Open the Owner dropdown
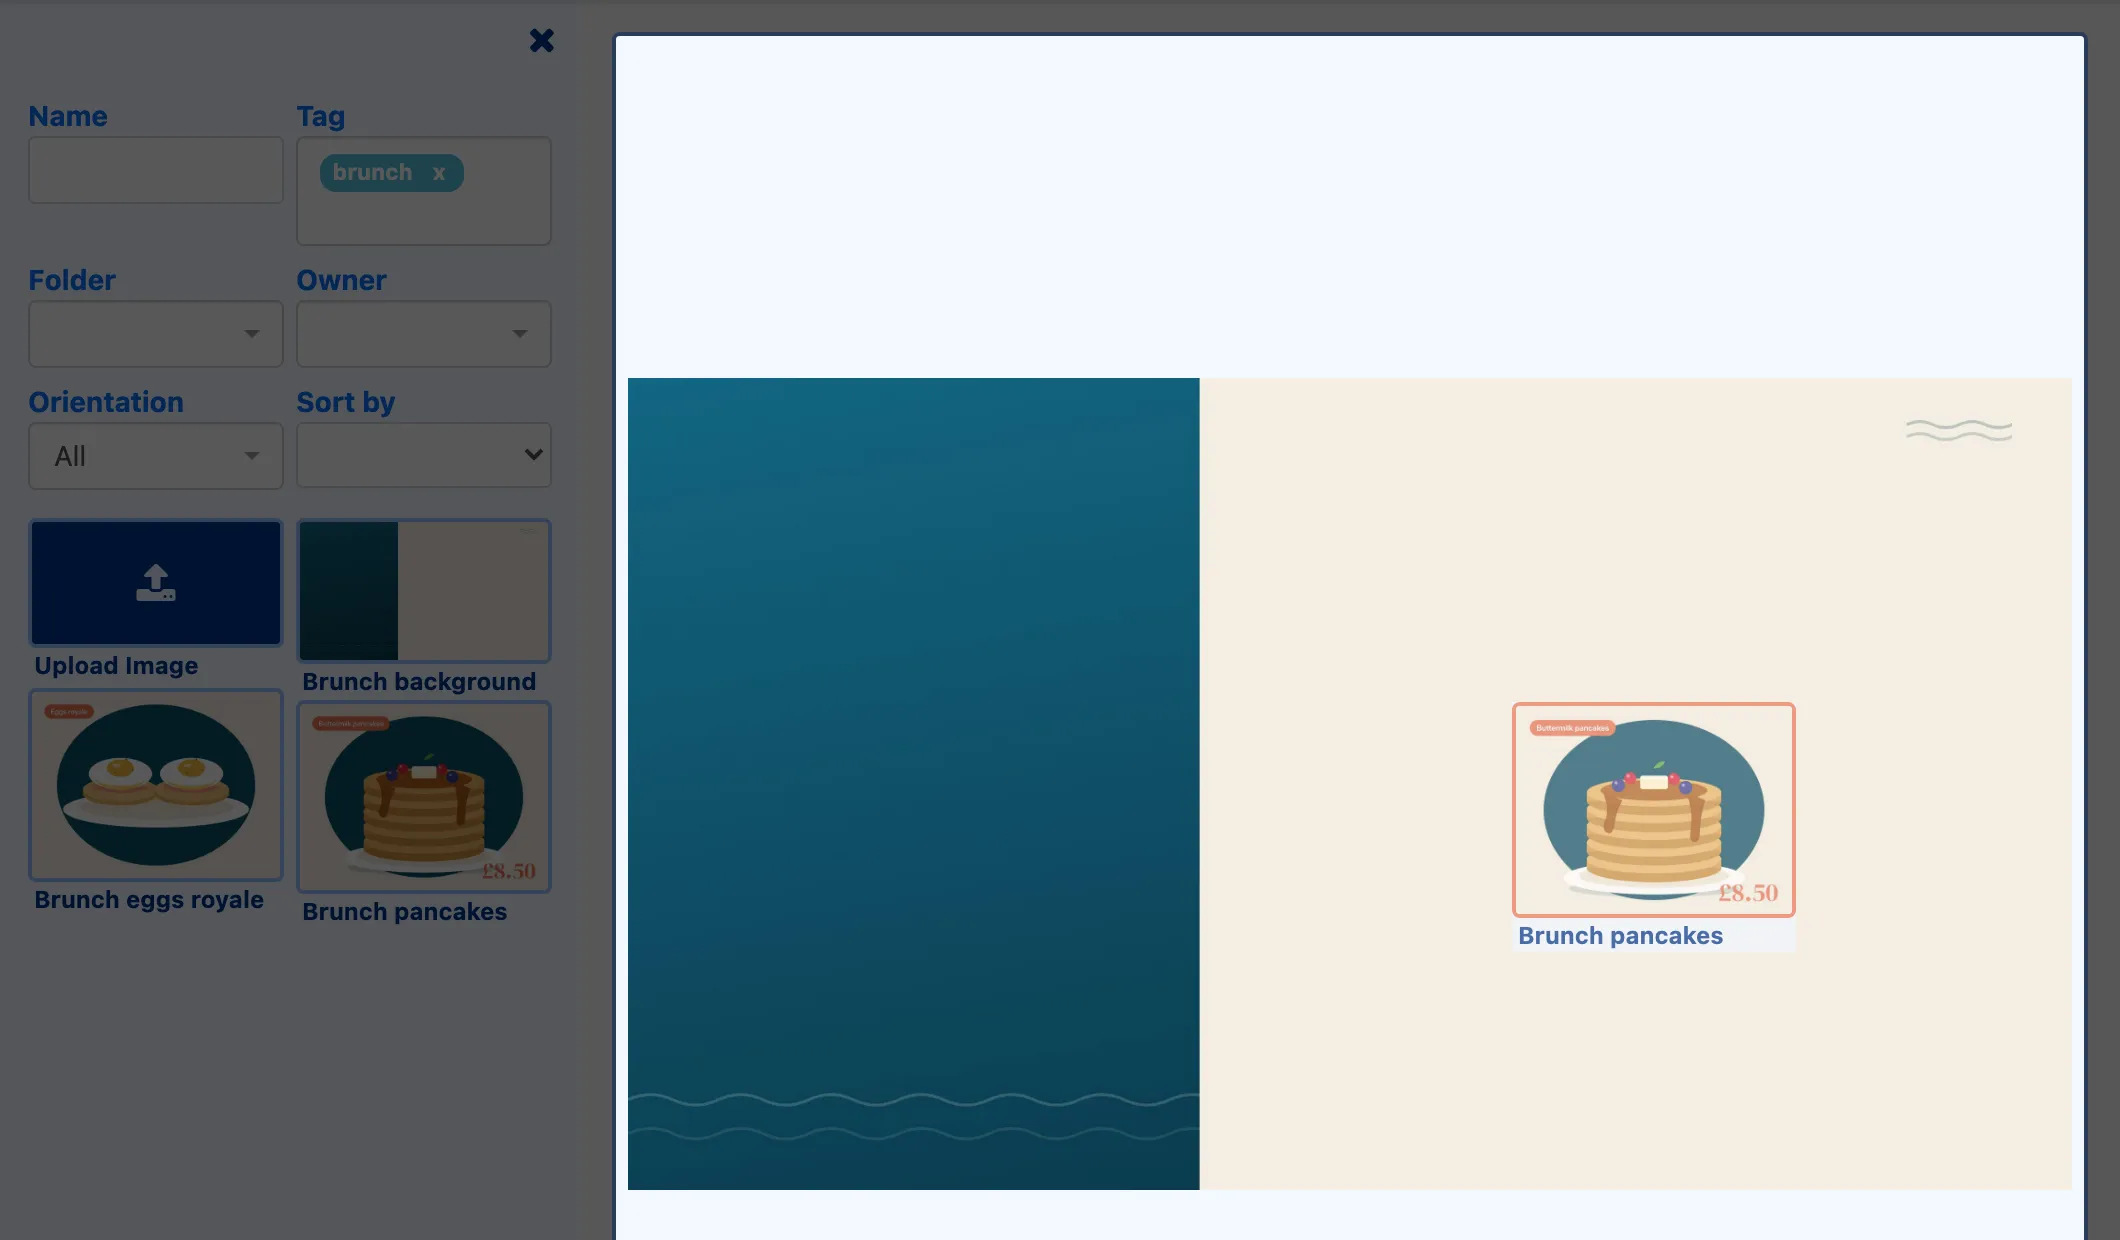This screenshot has height=1240, width=2120. (424, 334)
